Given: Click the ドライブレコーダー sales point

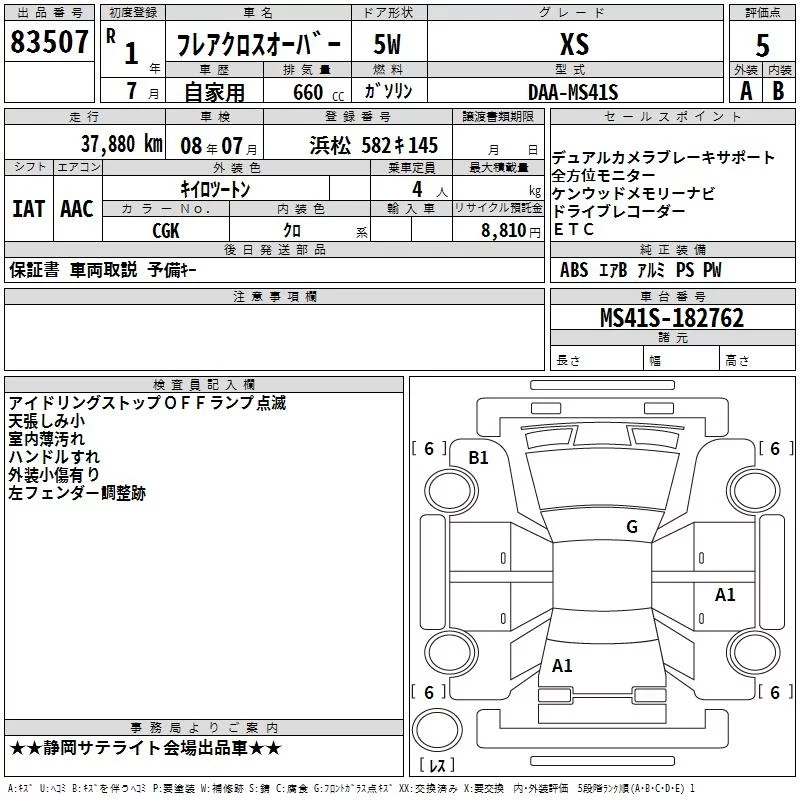Looking at the screenshot, I should tap(619, 211).
